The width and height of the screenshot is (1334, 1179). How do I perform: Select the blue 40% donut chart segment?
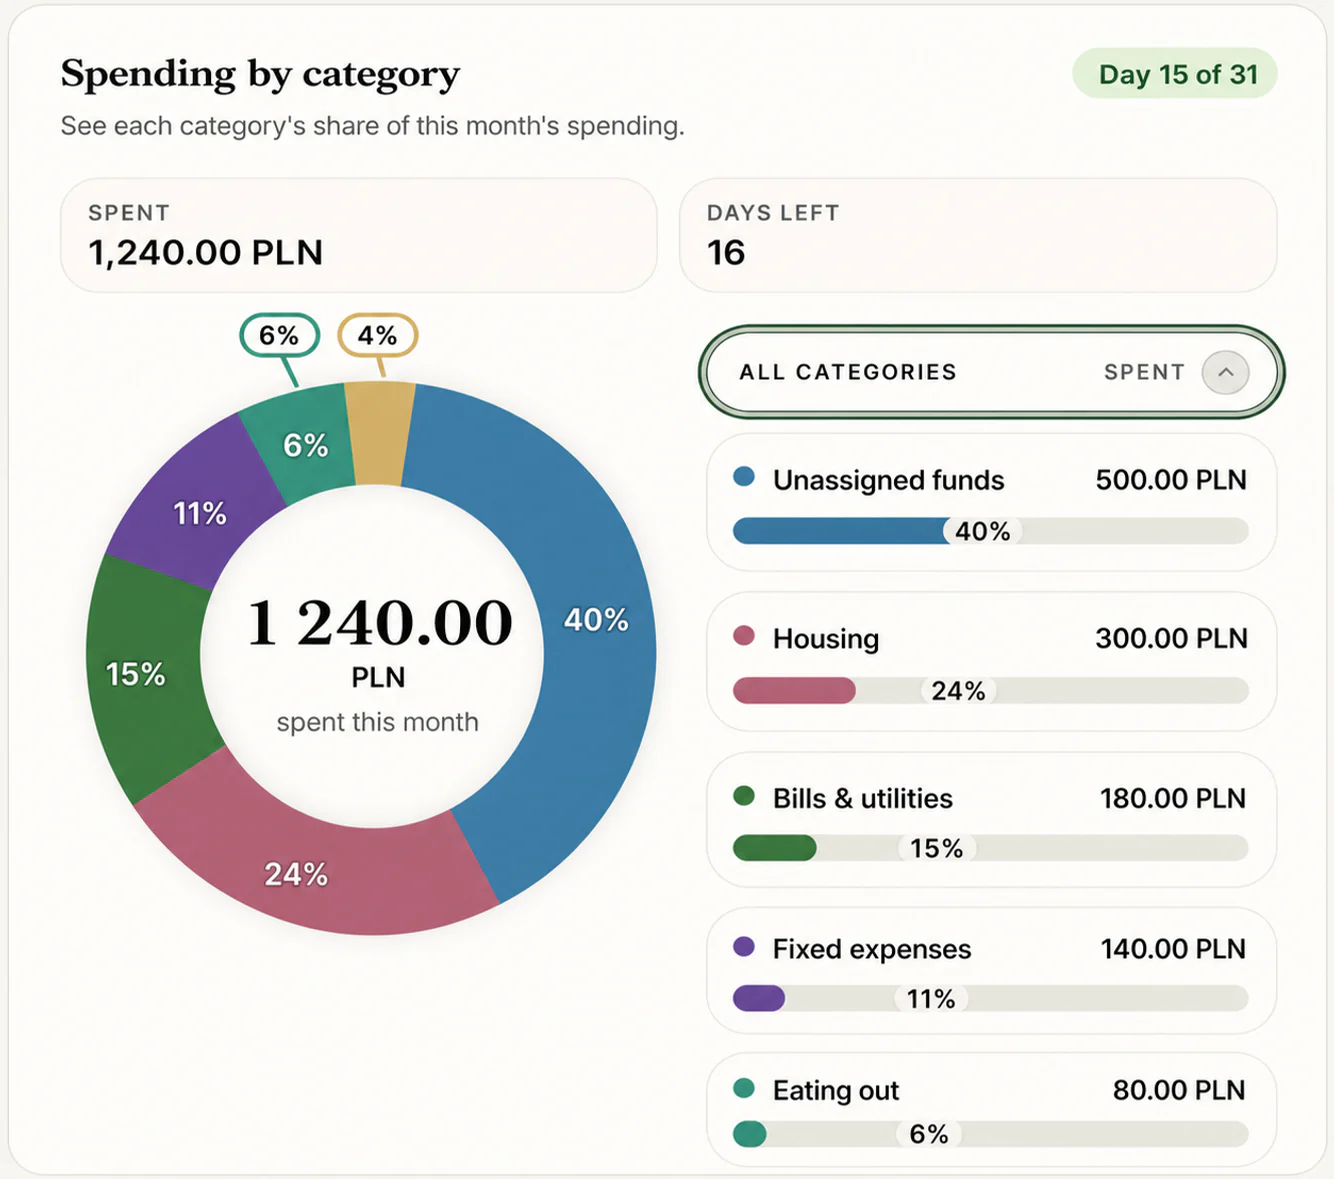pyautogui.click(x=596, y=620)
